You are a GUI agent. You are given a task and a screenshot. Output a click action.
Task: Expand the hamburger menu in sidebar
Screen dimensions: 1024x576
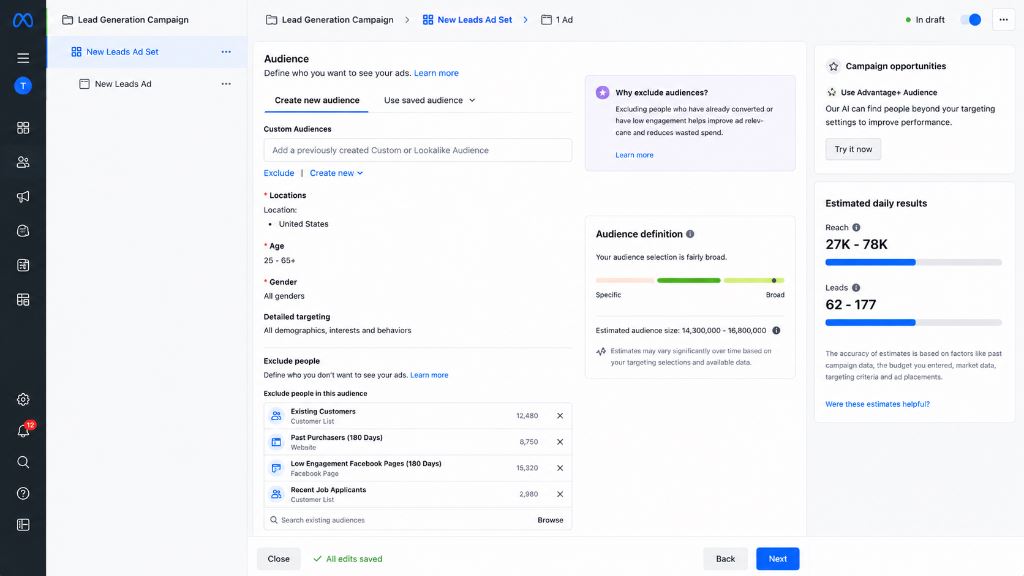(x=23, y=58)
